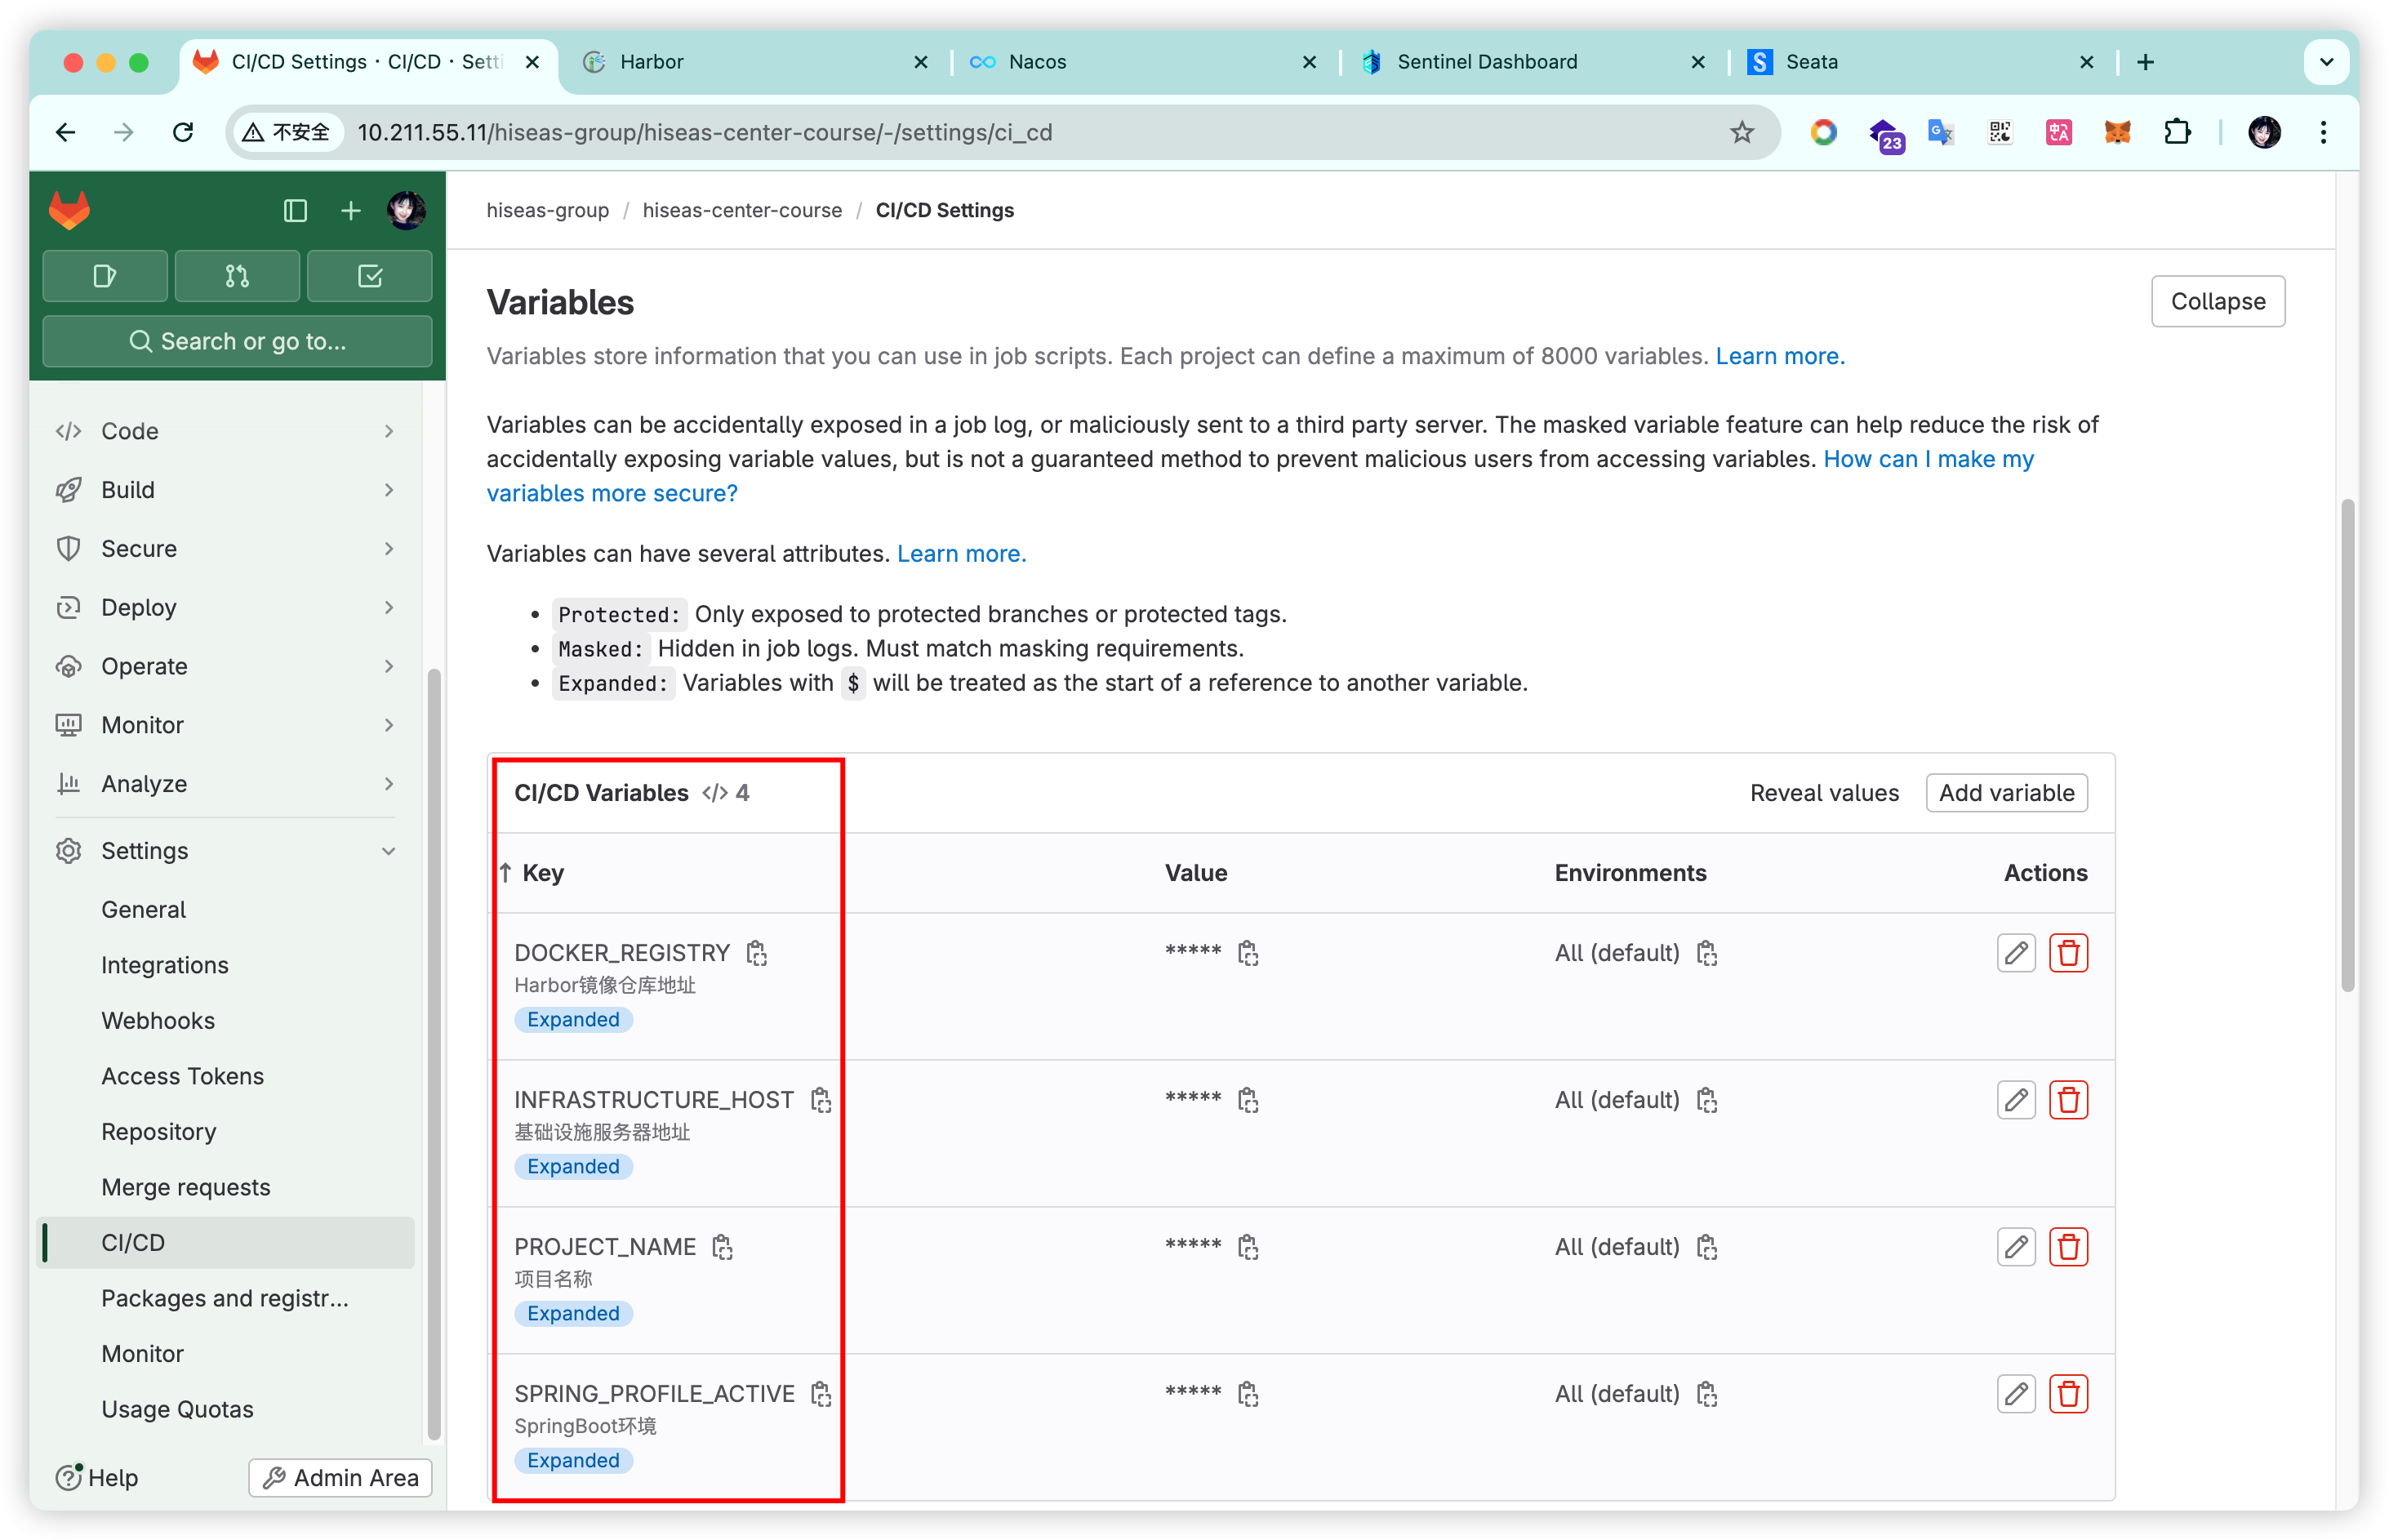
Task: Click the GitLab fox logo in top-left corner
Action: tap(68, 211)
